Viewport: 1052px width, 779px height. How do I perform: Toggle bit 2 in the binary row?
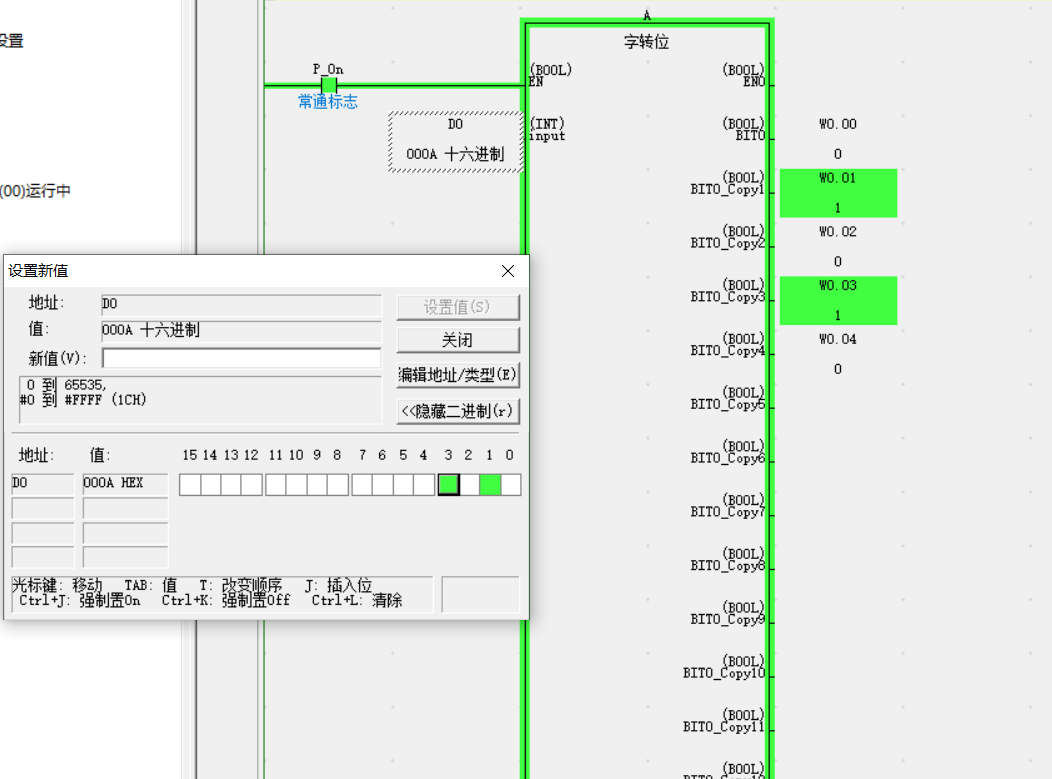tap(469, 485)
